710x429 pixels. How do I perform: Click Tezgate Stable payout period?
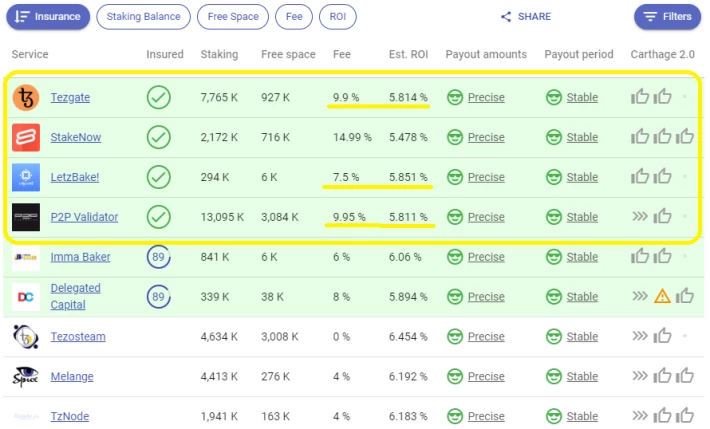tap(582, 97)
